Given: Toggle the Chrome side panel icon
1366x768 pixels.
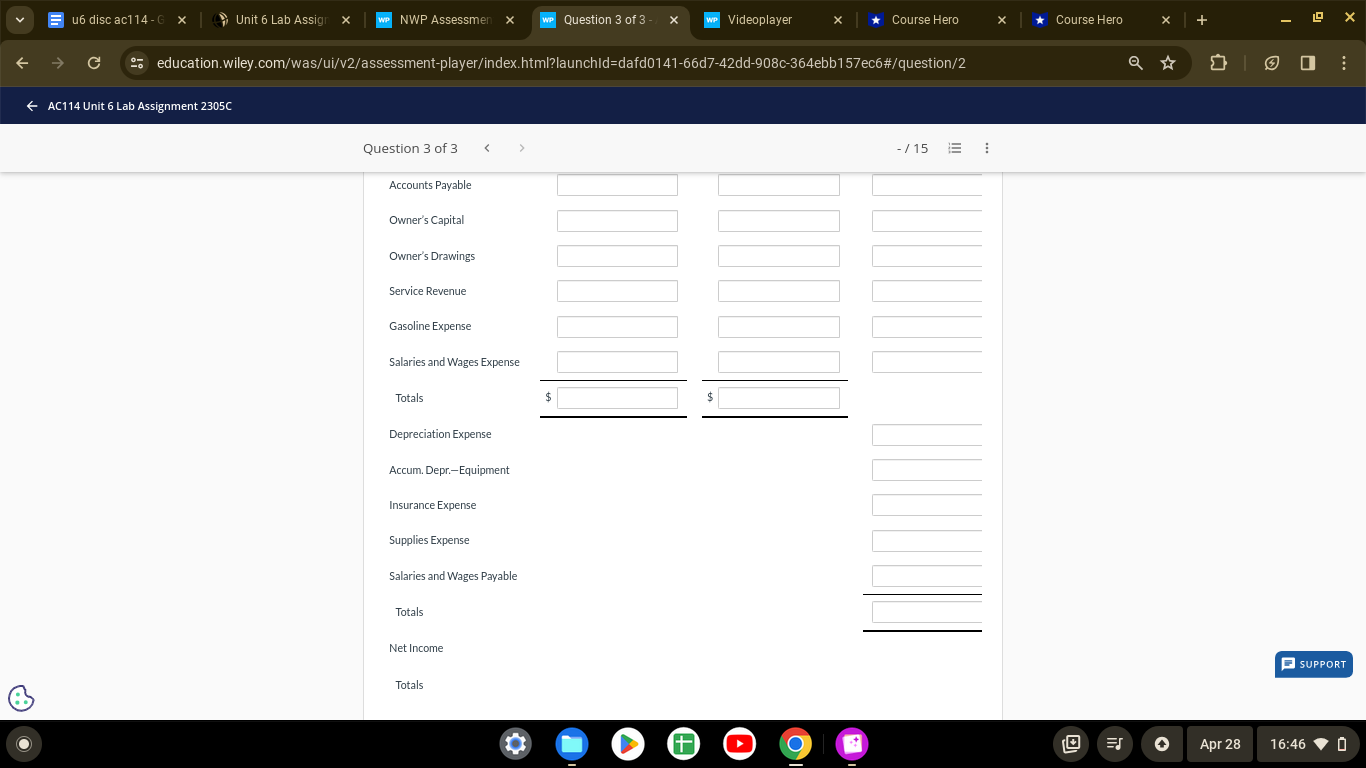Looking at the screenshot, I should (x=1308, y=63).
